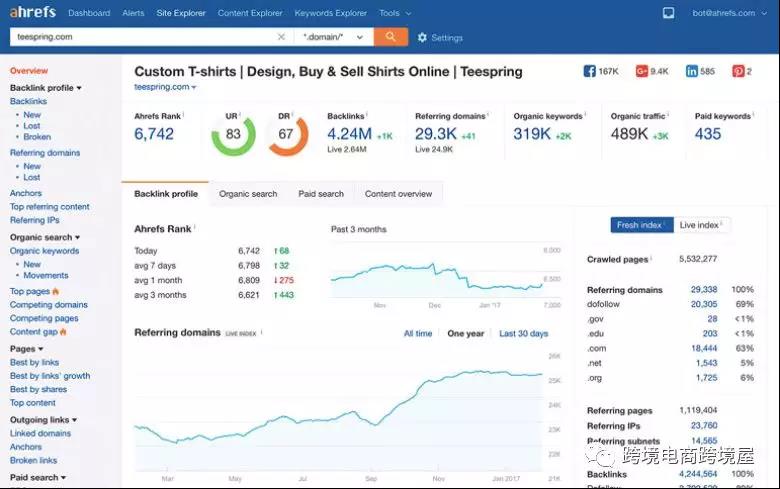Click Referring IPs count 23,760
Viewport: 780px width, 489px height.
(x=704, y=425)
